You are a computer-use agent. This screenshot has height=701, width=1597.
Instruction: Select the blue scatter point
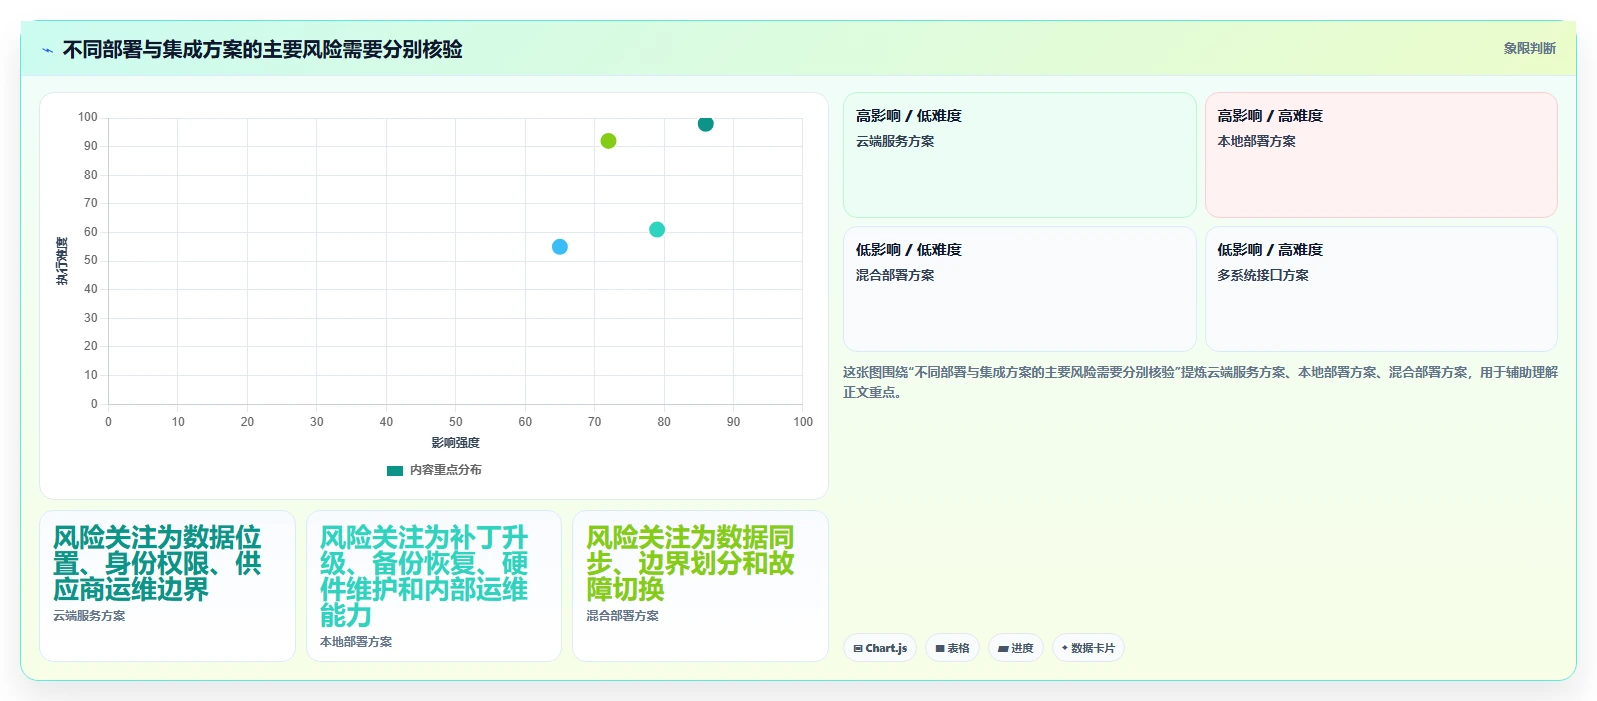560,247
